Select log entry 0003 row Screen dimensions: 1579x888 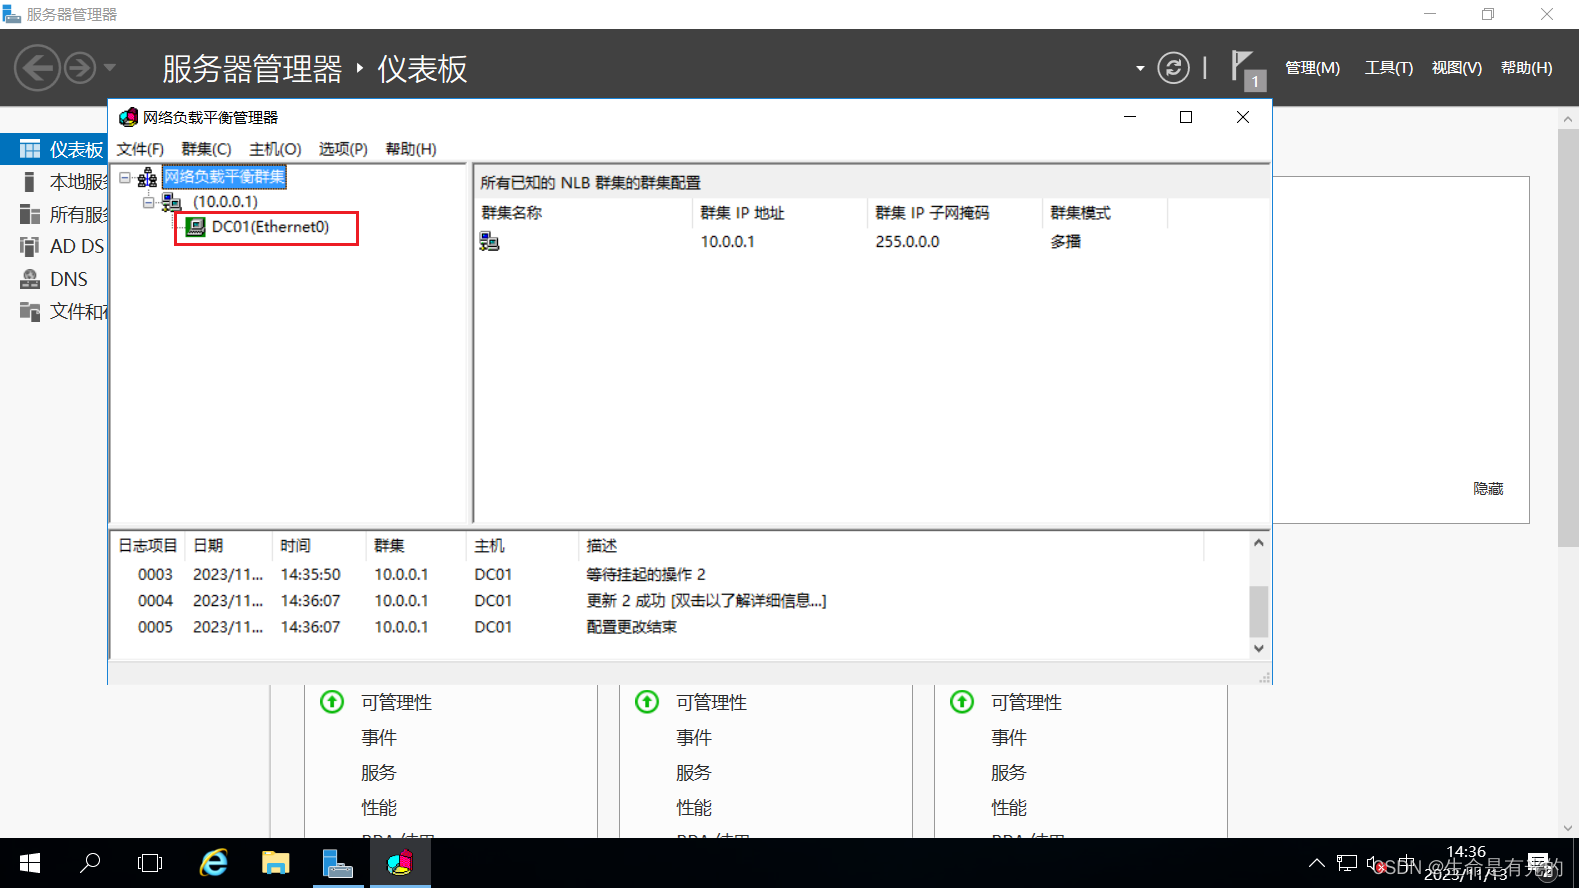680,575
